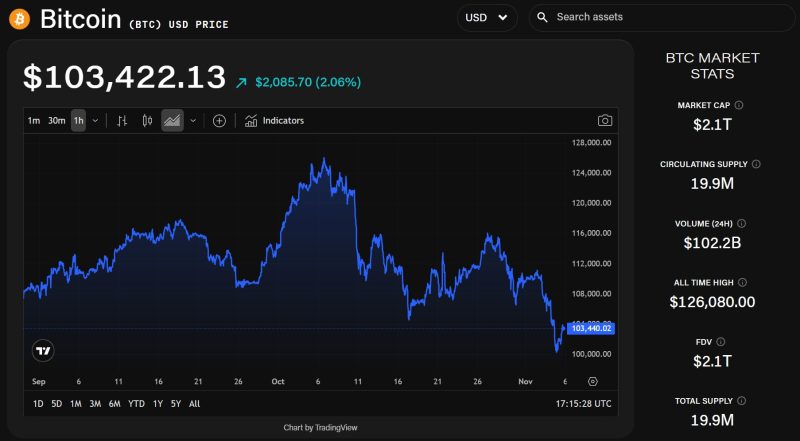
Task: Toggle the 30m interval
Action: (57, 121)
